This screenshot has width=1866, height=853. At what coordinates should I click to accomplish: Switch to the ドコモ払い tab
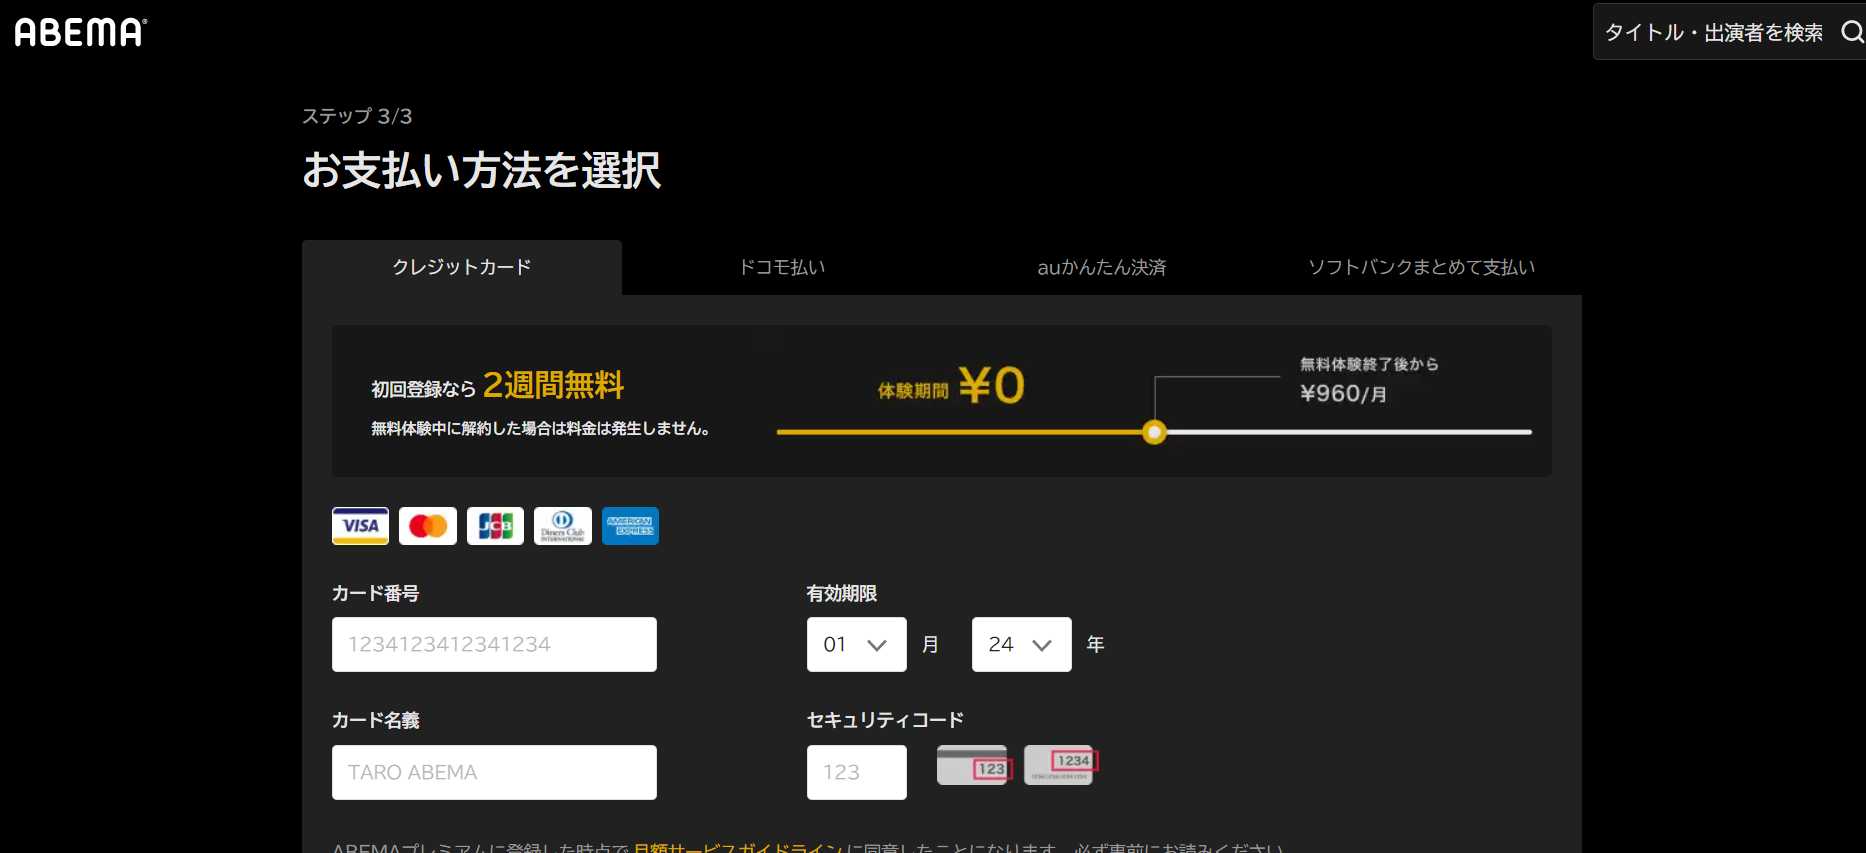tap(782, 267)
